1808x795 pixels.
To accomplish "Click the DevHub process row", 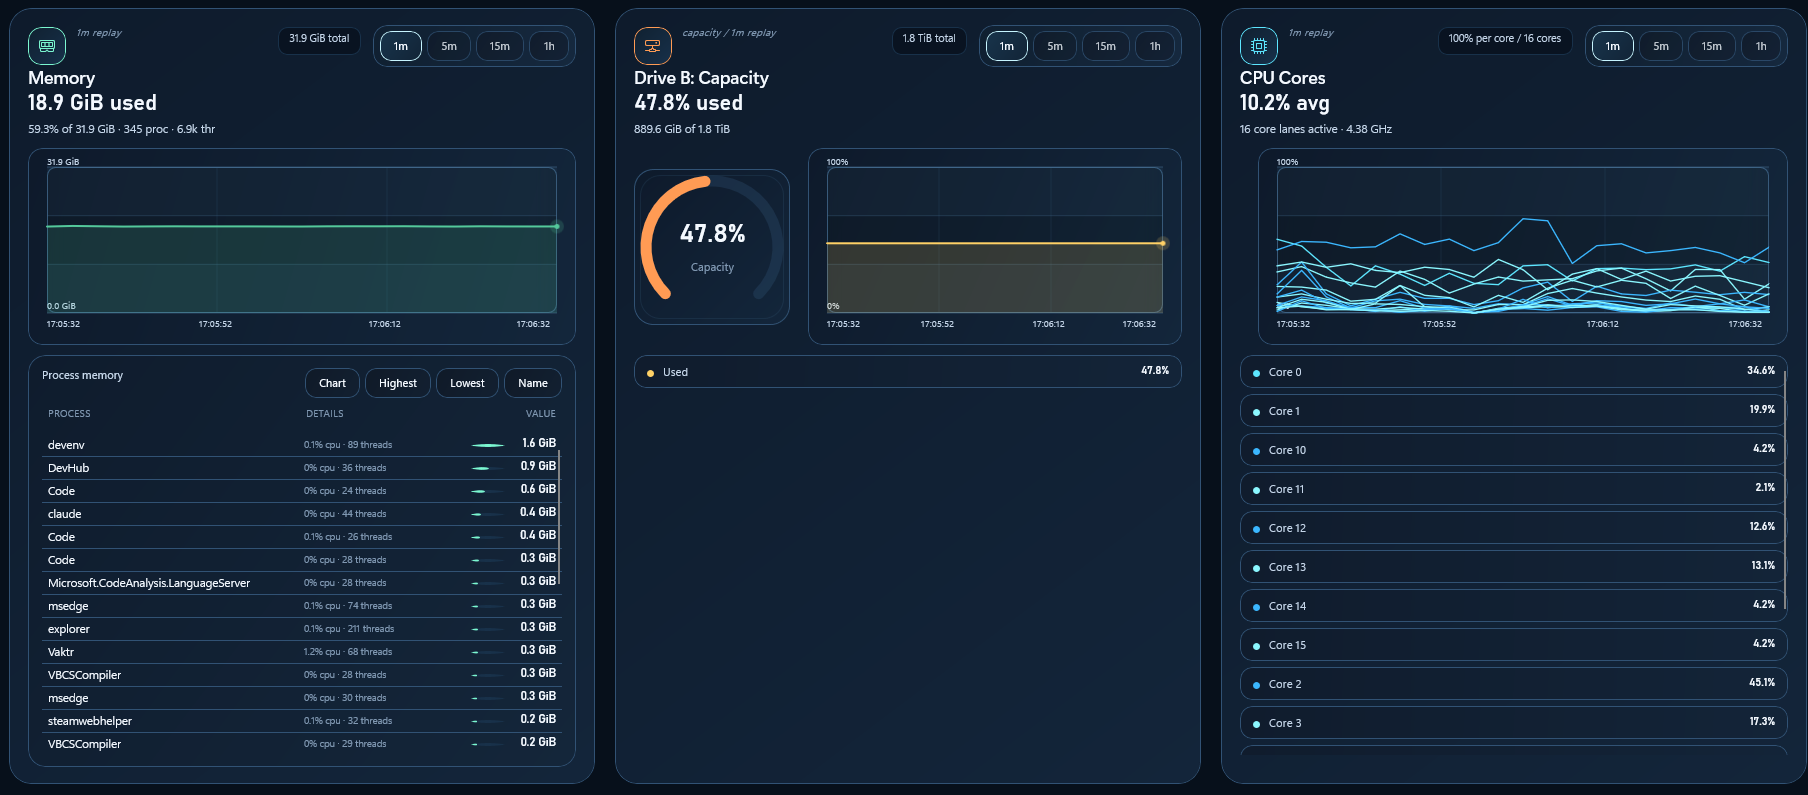I will click(302, 467).
